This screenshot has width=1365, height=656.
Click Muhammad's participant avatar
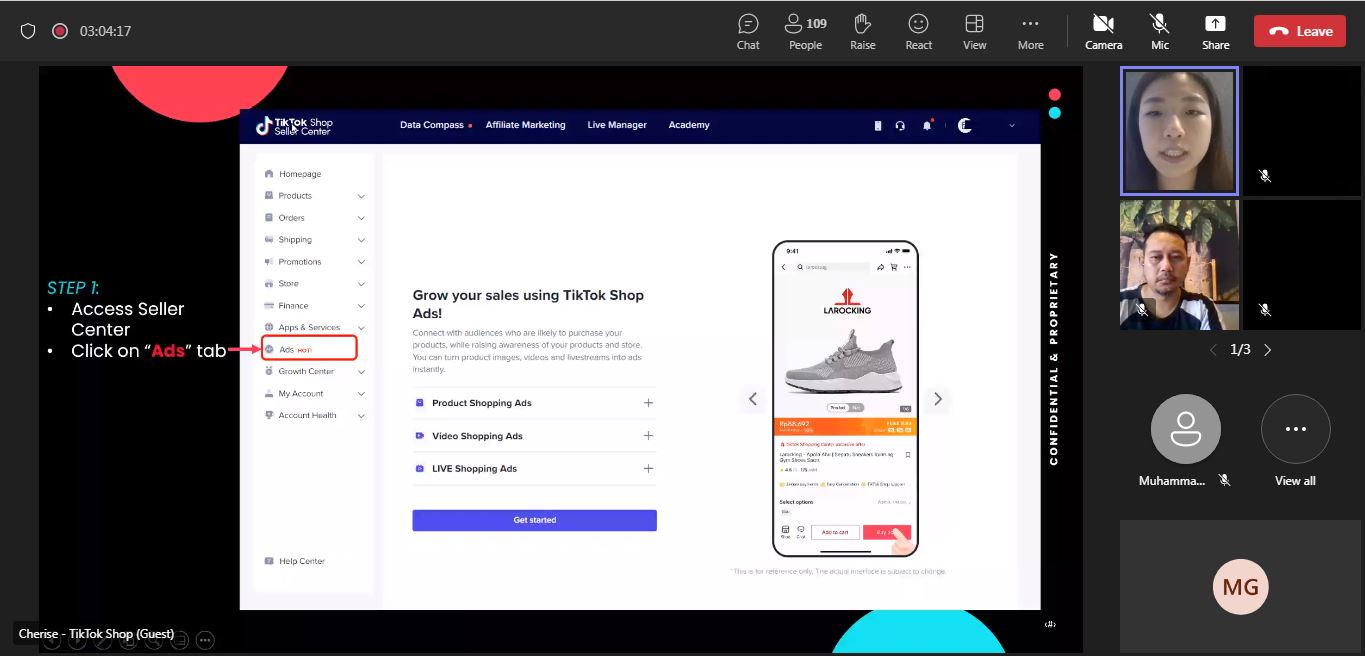click(1185, 429)
